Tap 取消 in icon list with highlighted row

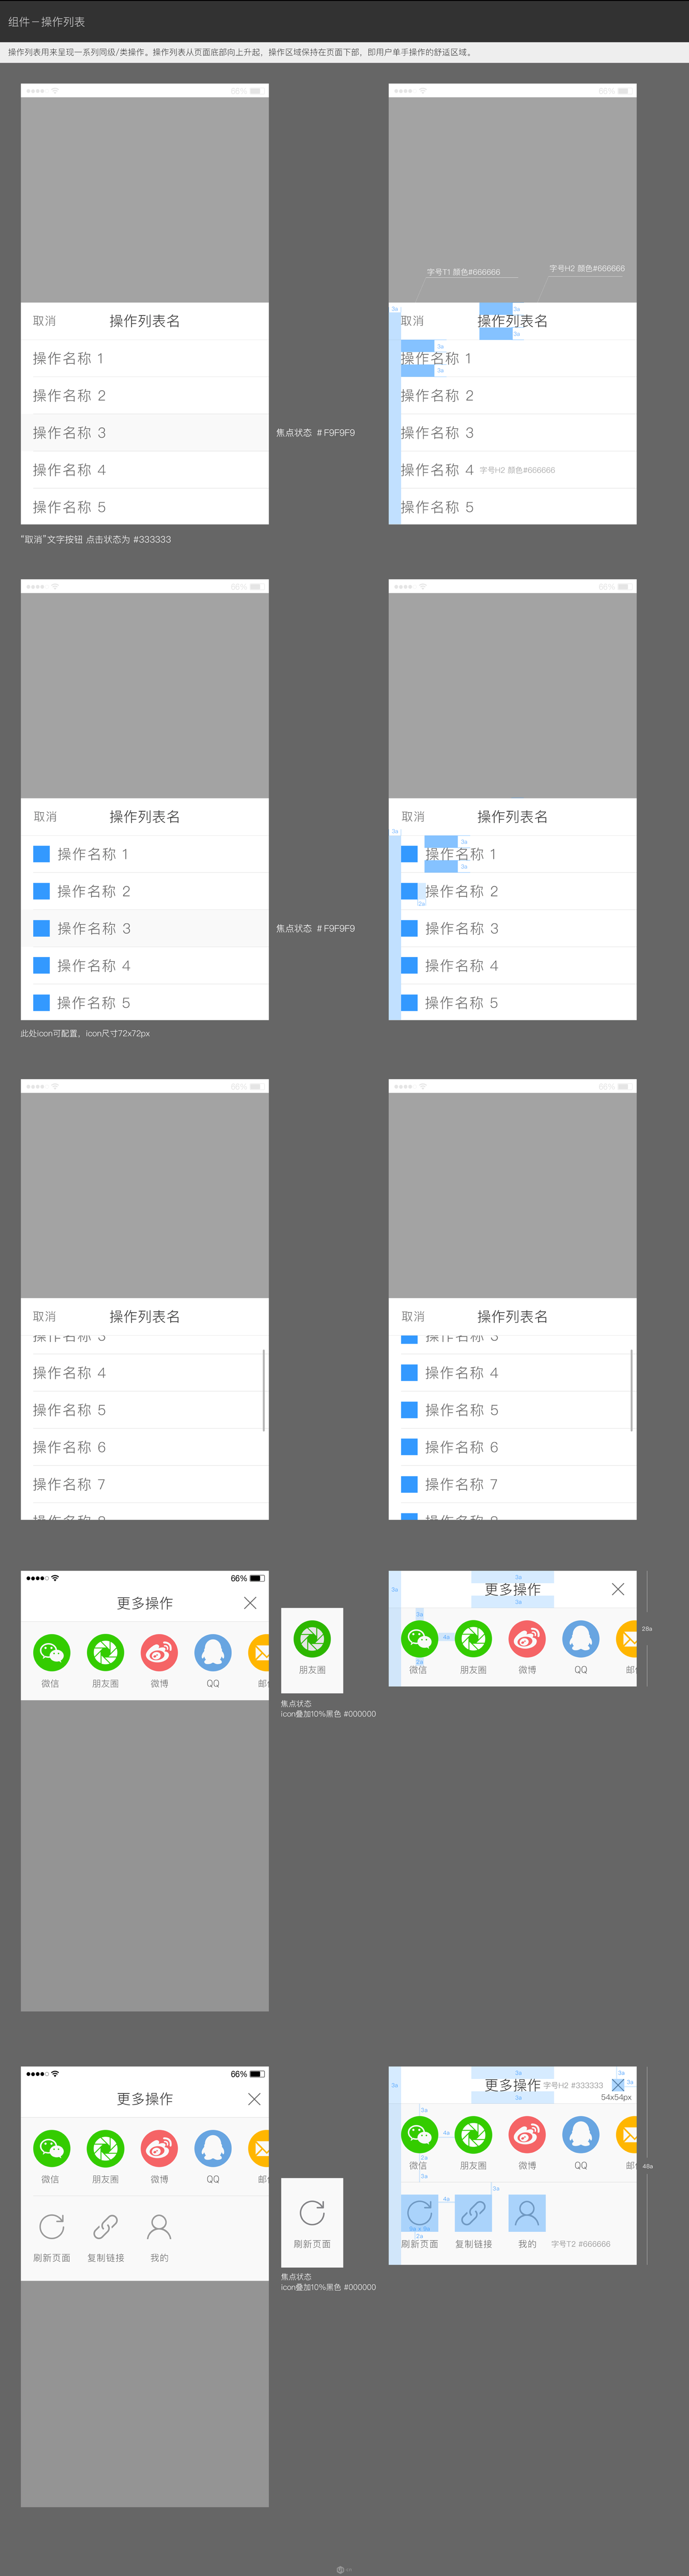coord(45,817)
